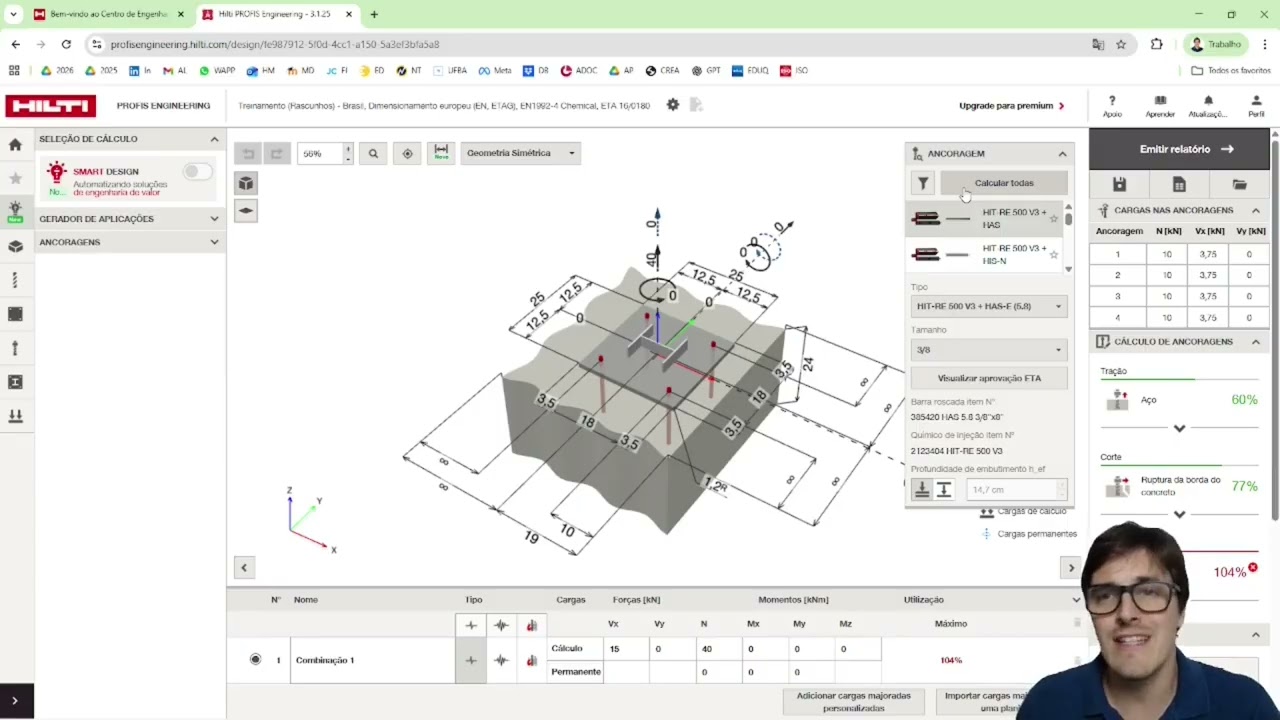Open the Tamanho 3/8 size dropdown
Viewport: 1280px width, 720px height.
988,350
